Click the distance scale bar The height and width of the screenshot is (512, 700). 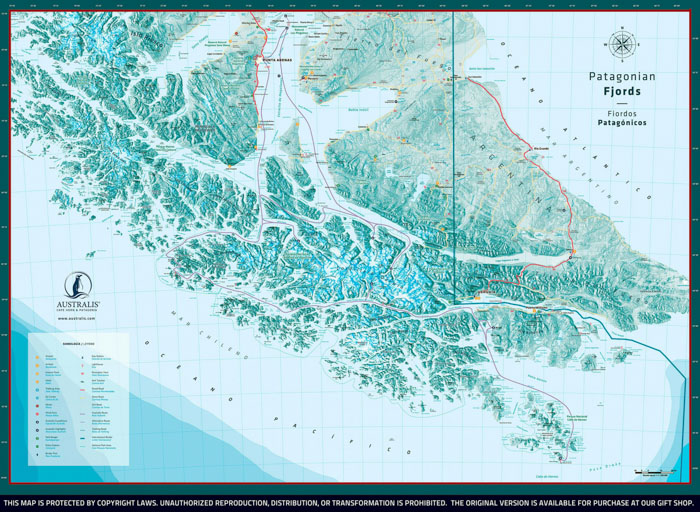(x=655, y=470)
